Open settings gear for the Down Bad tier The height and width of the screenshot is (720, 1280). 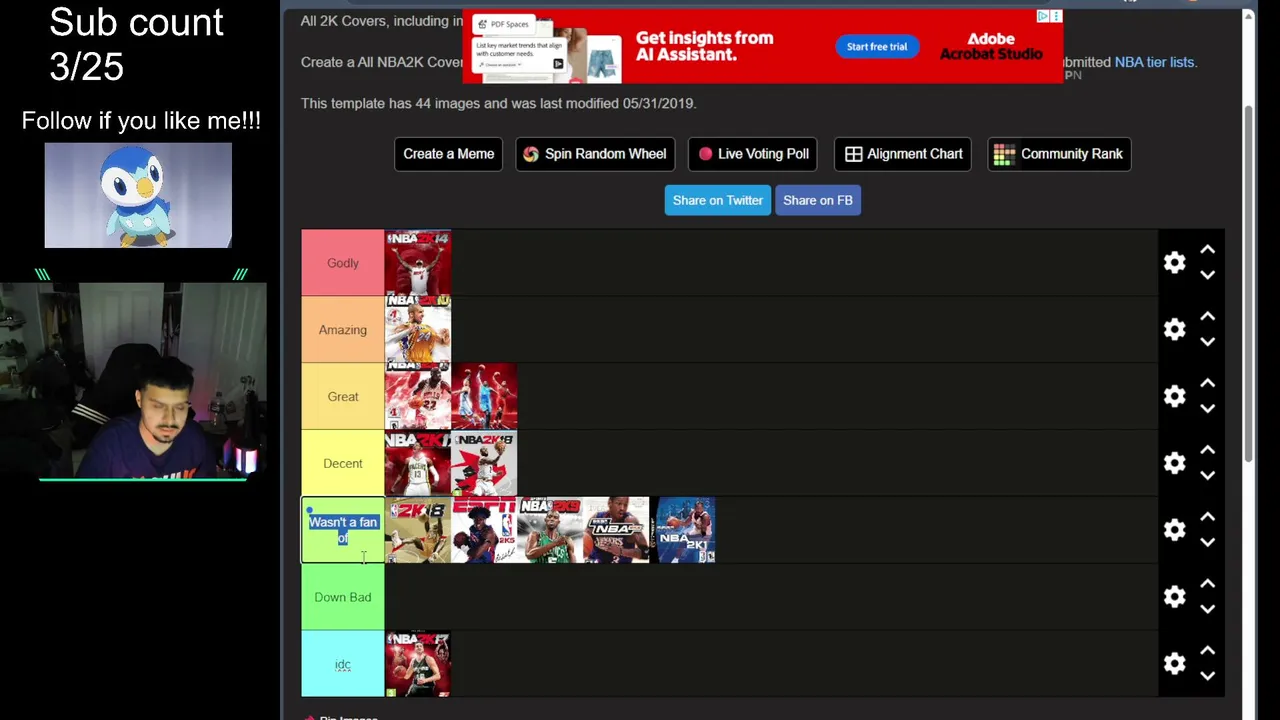1174,597
